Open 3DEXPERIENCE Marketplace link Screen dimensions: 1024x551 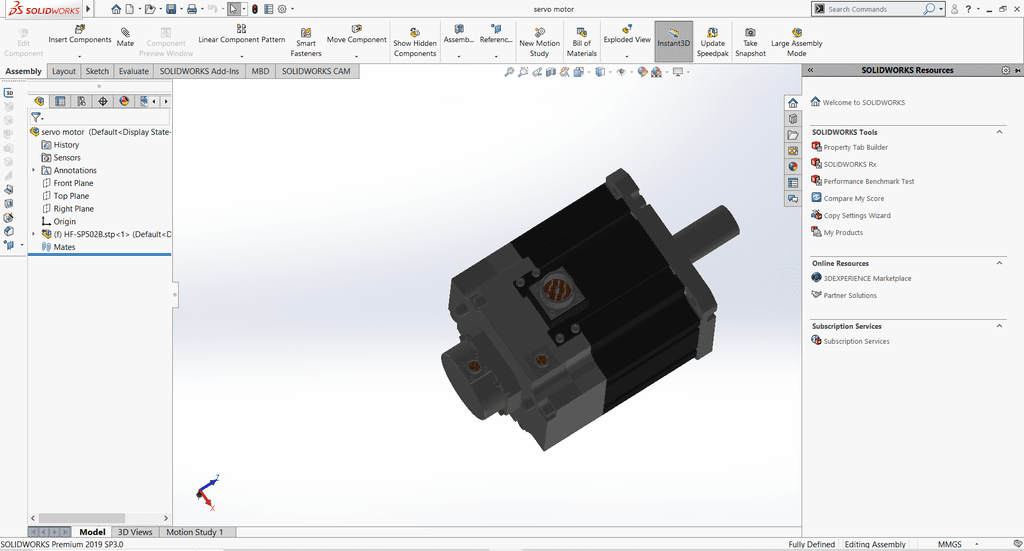[x=867, y=278]
